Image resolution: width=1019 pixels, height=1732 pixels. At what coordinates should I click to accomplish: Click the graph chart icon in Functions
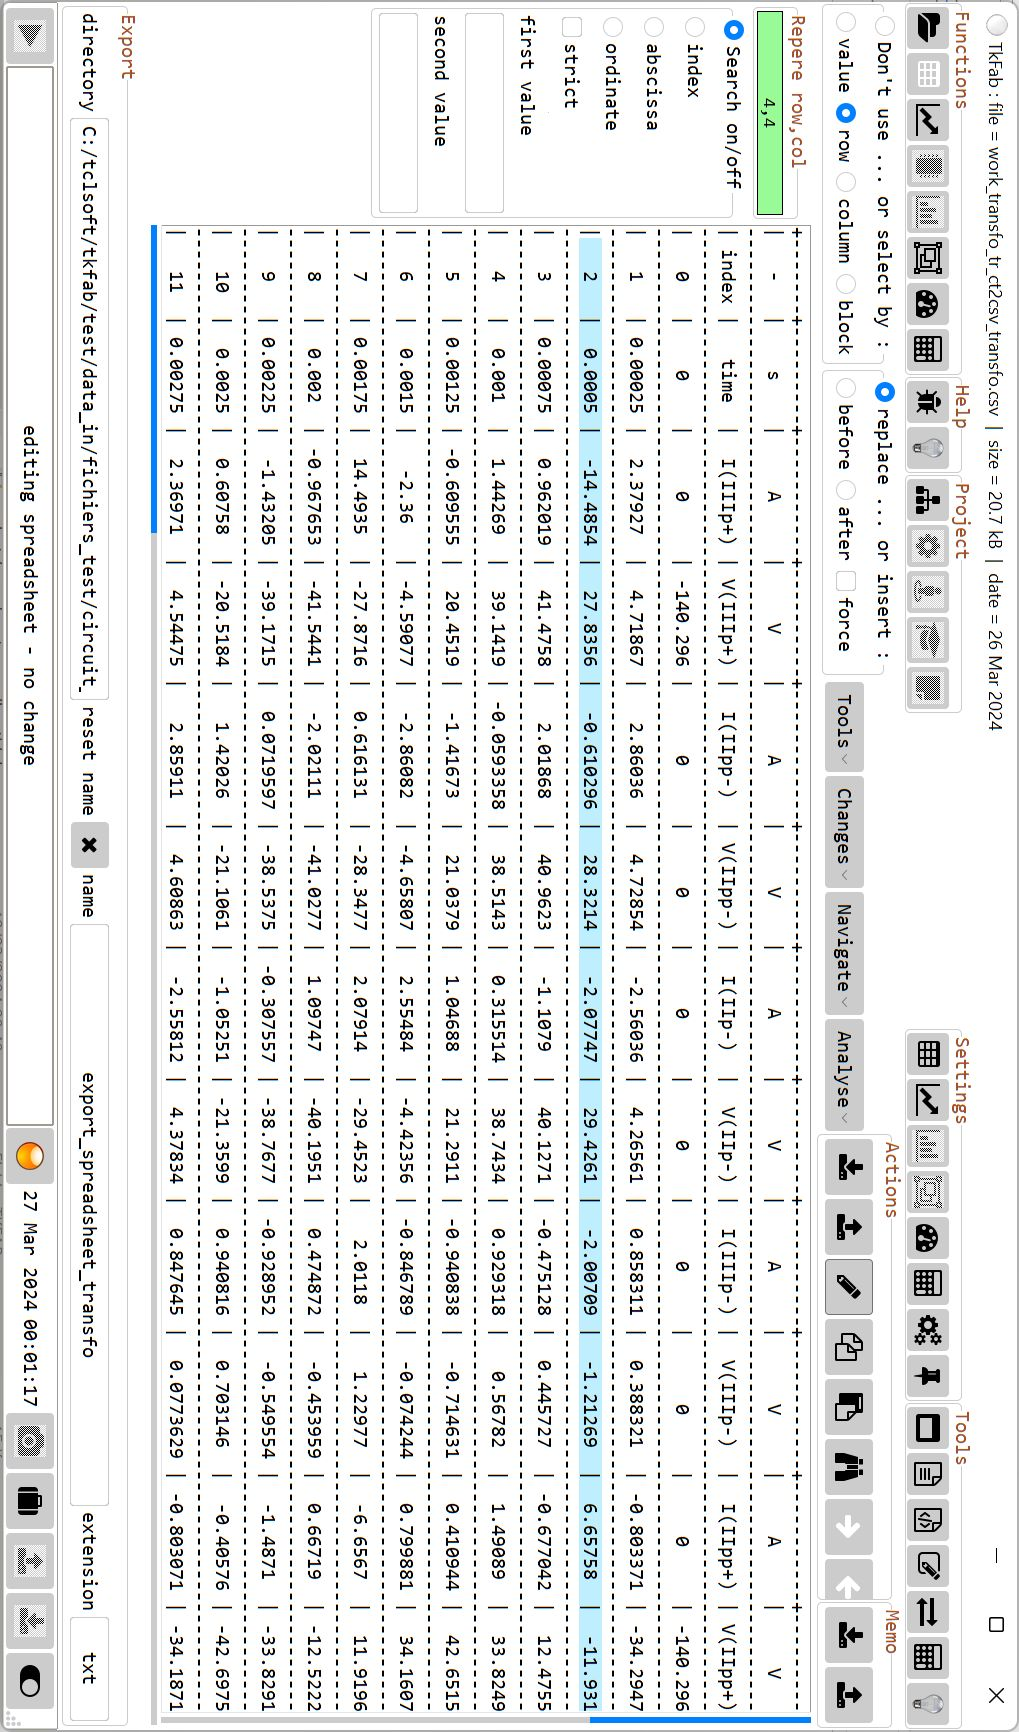[x=928, y=120]
